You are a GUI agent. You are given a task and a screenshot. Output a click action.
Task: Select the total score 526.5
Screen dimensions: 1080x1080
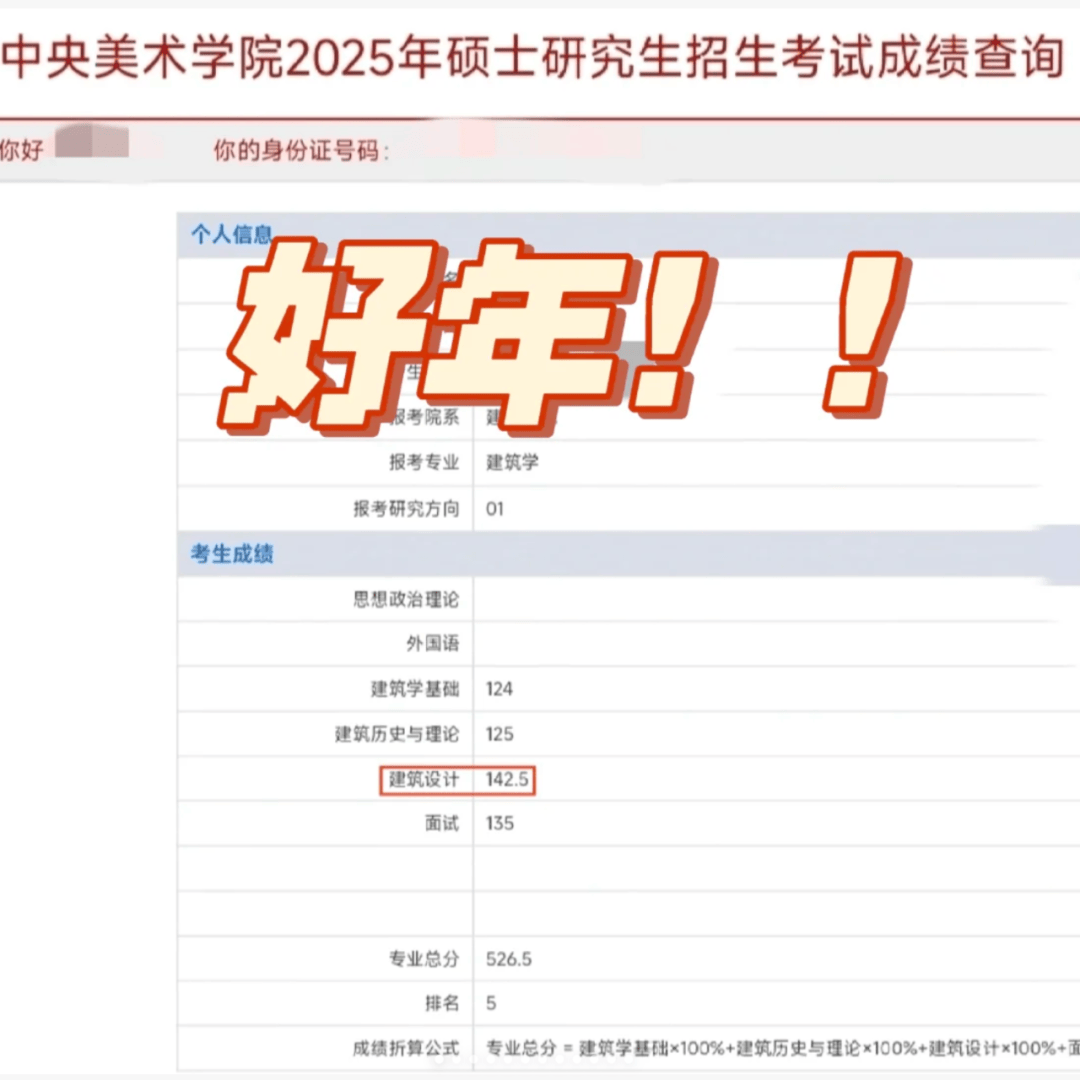coord(509,959)
